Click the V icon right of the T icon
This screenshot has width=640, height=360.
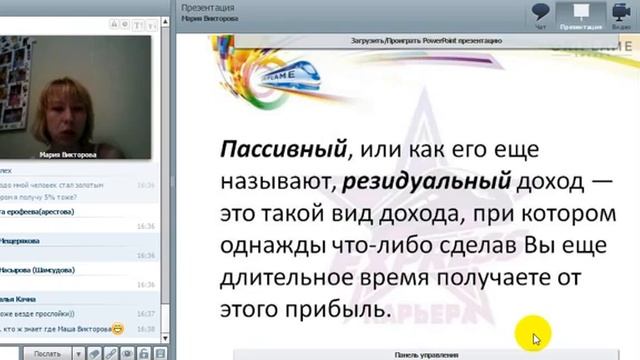(x=151, y=26)
